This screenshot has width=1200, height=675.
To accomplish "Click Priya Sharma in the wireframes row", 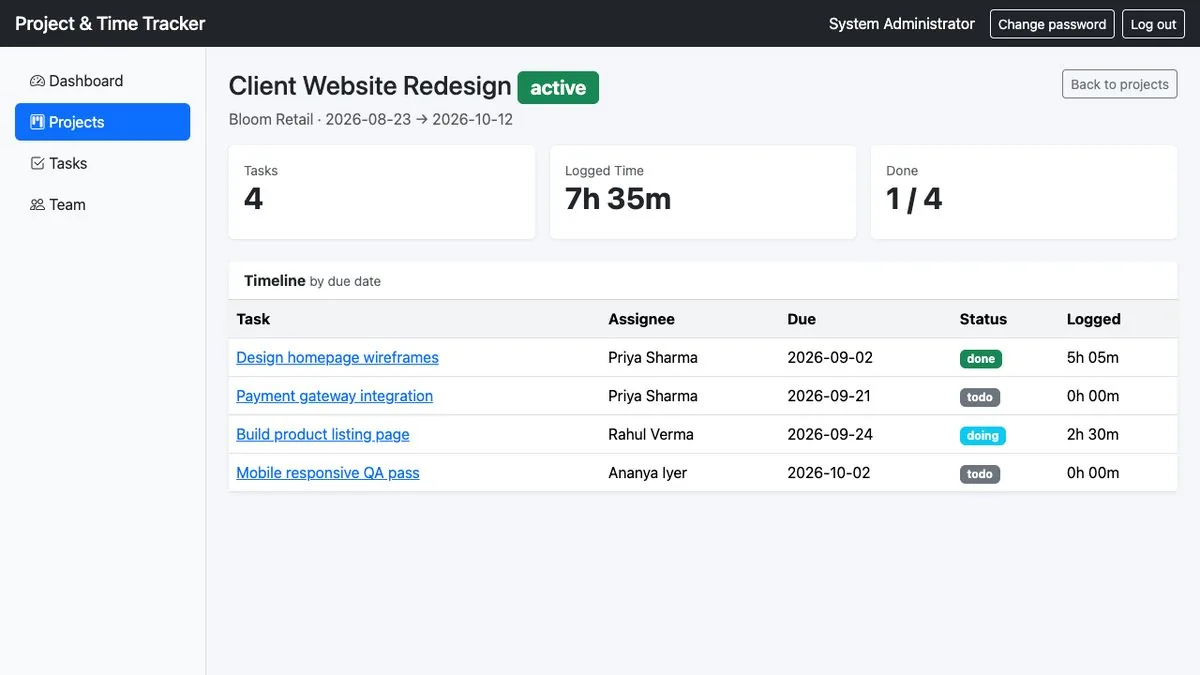I will [x=653, y=357].
